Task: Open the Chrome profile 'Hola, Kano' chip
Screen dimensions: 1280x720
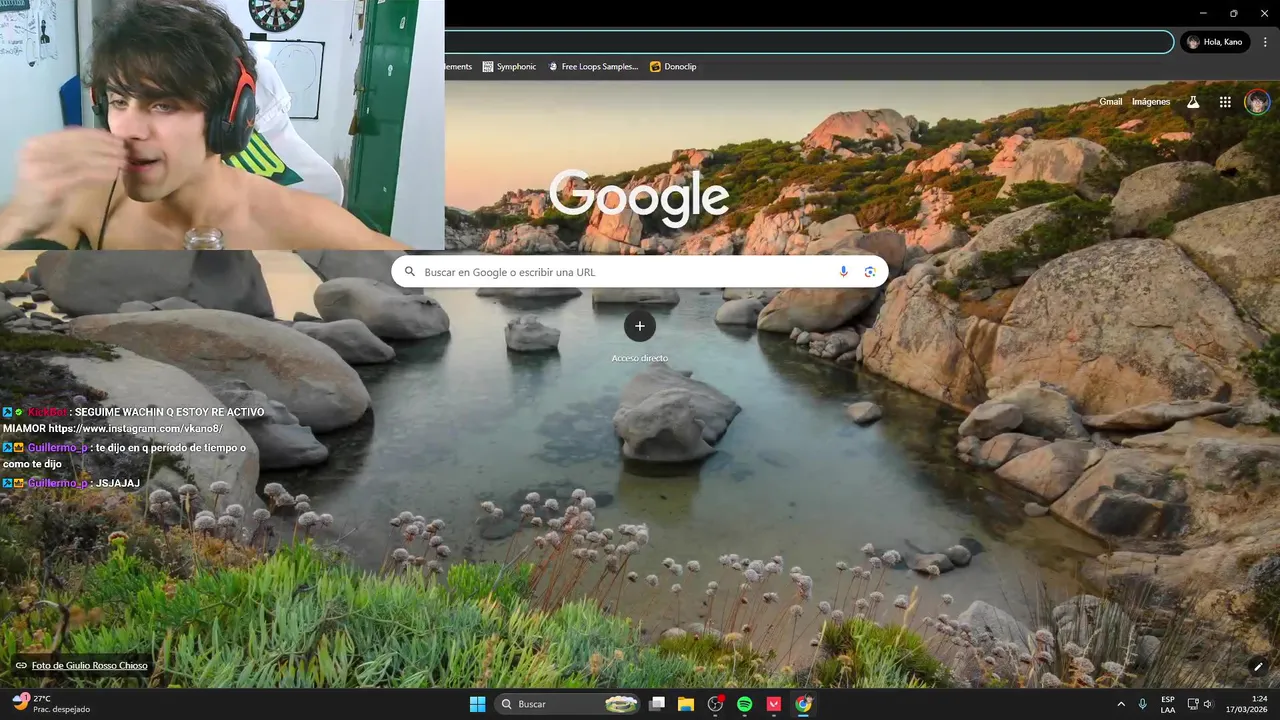Action: coord(1215,42)
